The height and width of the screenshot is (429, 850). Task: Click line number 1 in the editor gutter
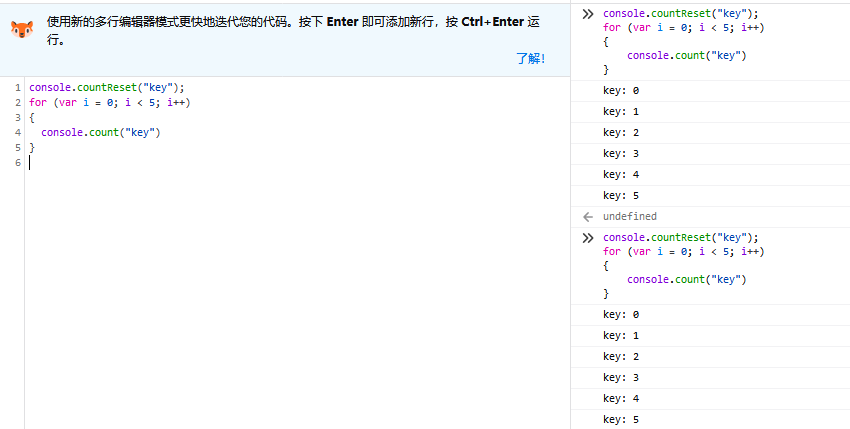tap(18, 88)
